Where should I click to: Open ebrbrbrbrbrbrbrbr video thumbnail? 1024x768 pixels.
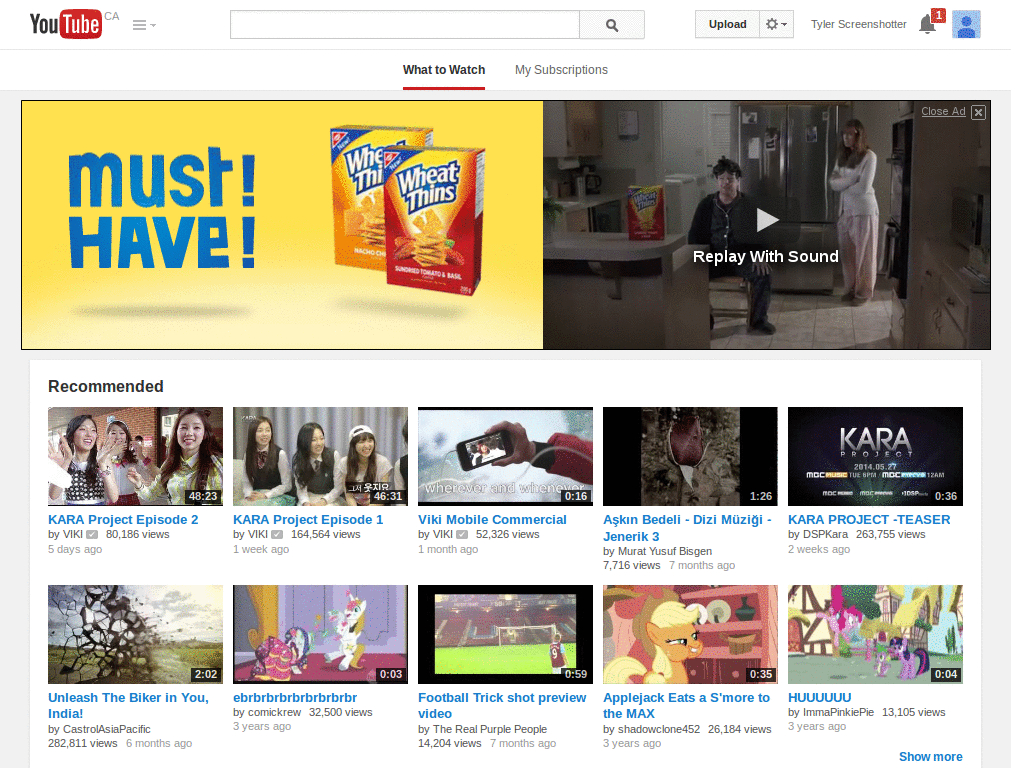tap(320, 634)
